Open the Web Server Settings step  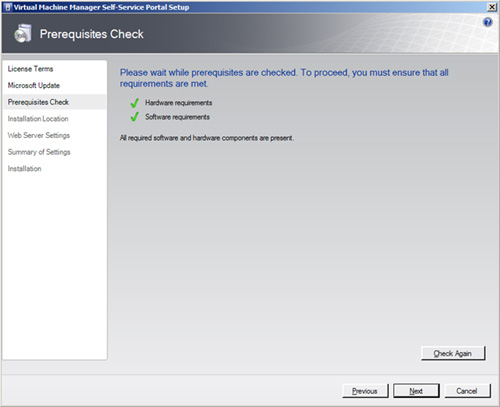39,135
